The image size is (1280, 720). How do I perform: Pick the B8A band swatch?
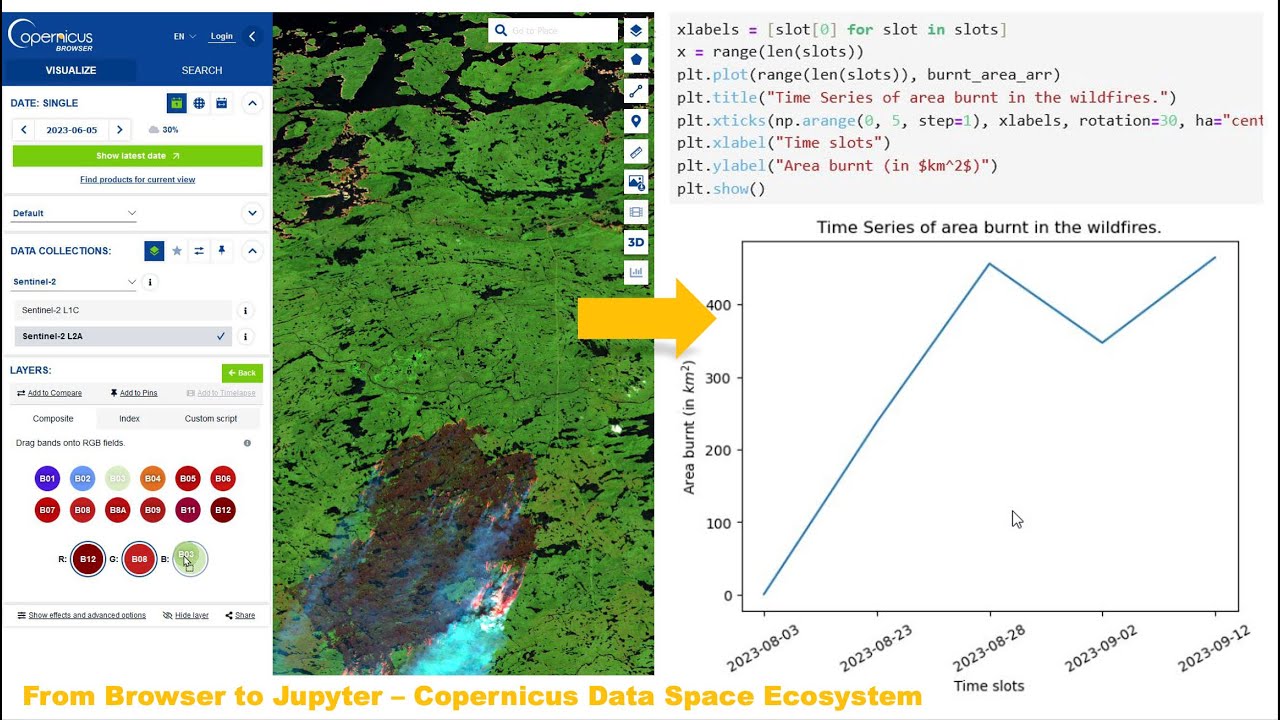point(117,510)
